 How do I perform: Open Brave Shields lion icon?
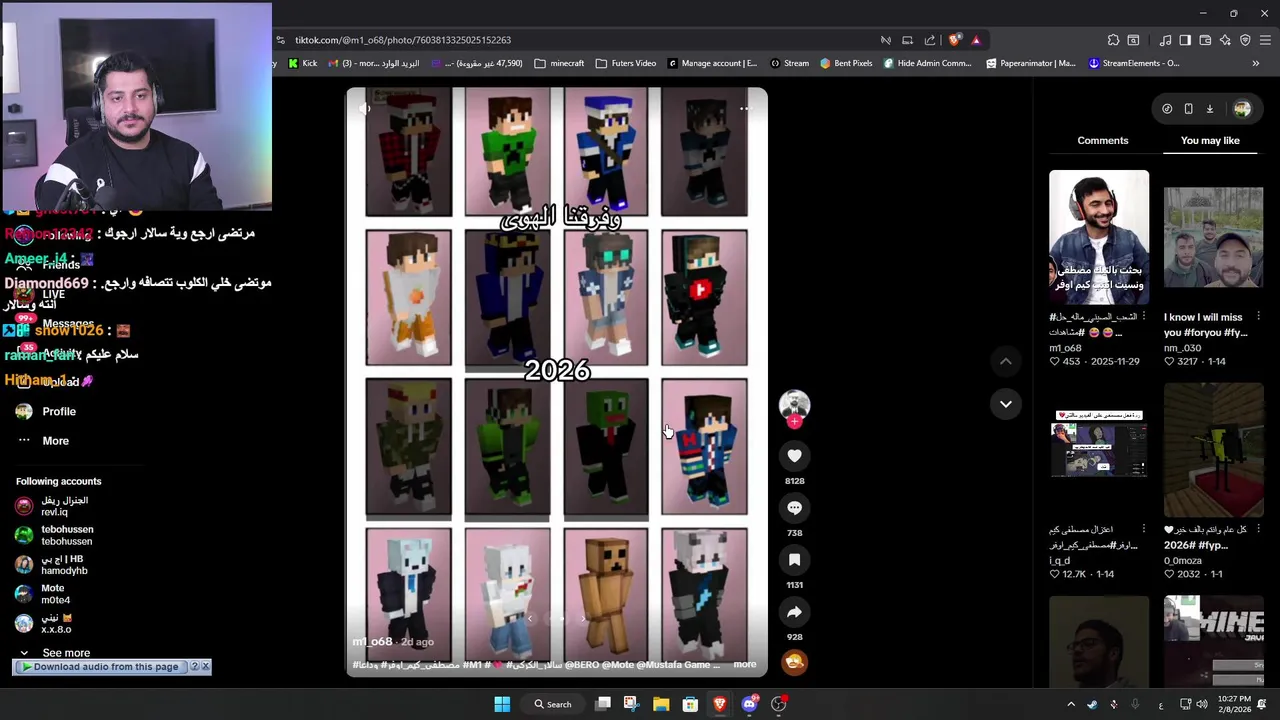pos(955,40)
